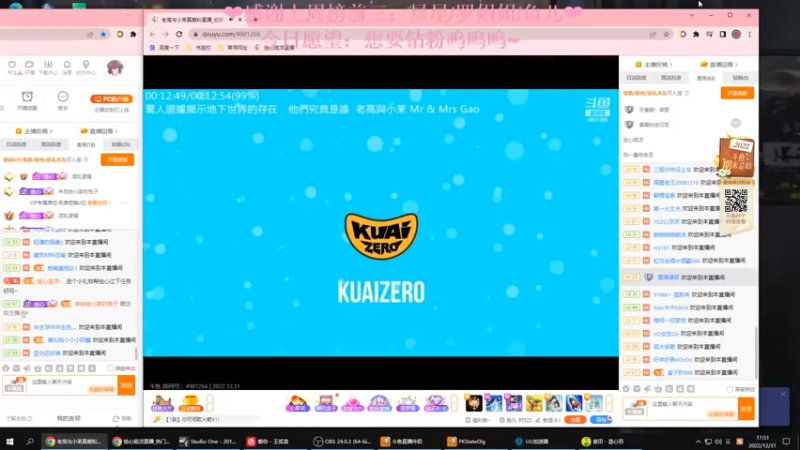Screen dimensions: 800x450
Task: Click the rocket gift icon in gift bar
Action: click(574, 403)
